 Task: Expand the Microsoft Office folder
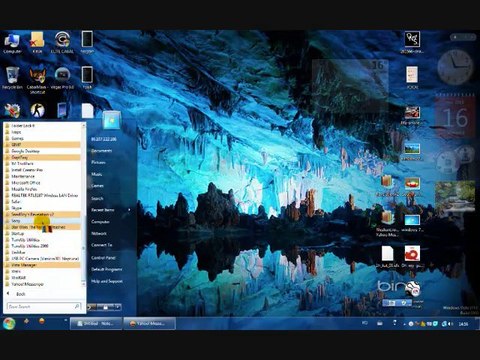[42, 183]
